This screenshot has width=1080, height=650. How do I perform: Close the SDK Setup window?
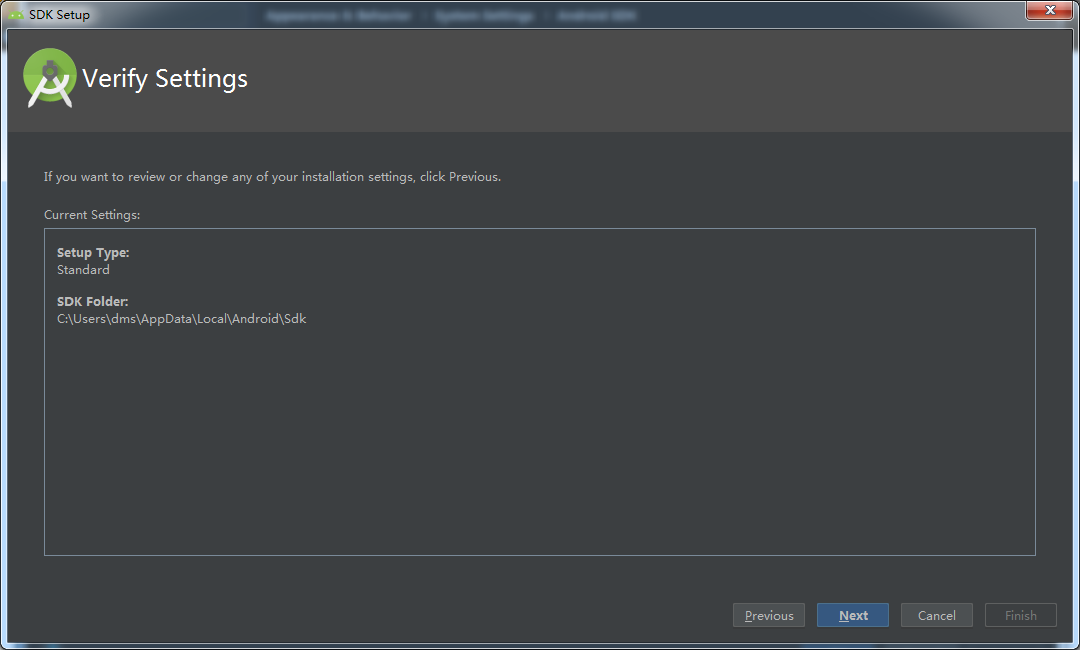pos(1049,10)
